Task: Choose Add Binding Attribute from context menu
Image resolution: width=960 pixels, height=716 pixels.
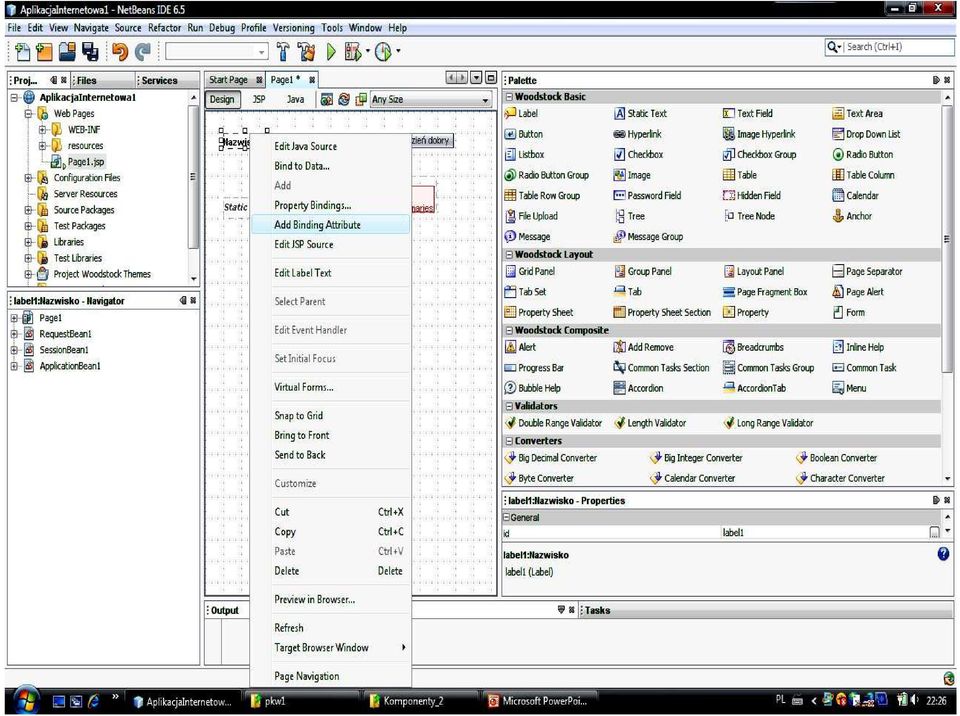Action: point(331,225)
